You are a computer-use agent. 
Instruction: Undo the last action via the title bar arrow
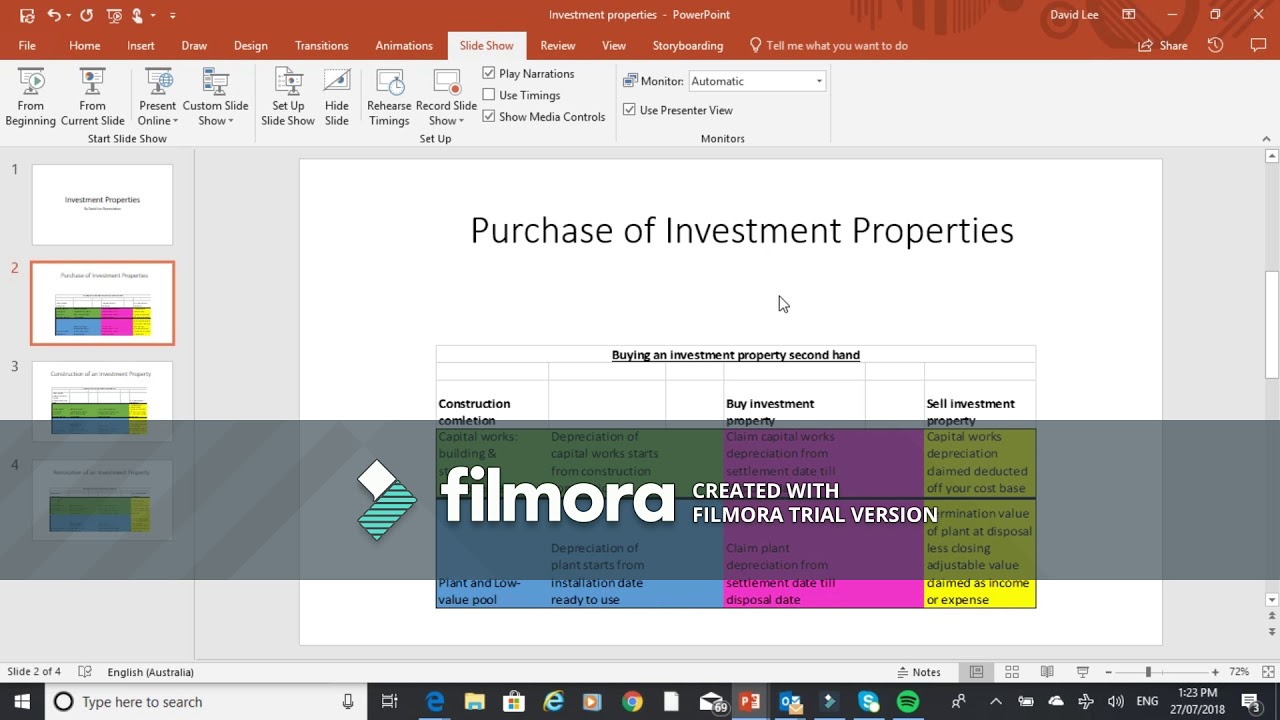54,15
